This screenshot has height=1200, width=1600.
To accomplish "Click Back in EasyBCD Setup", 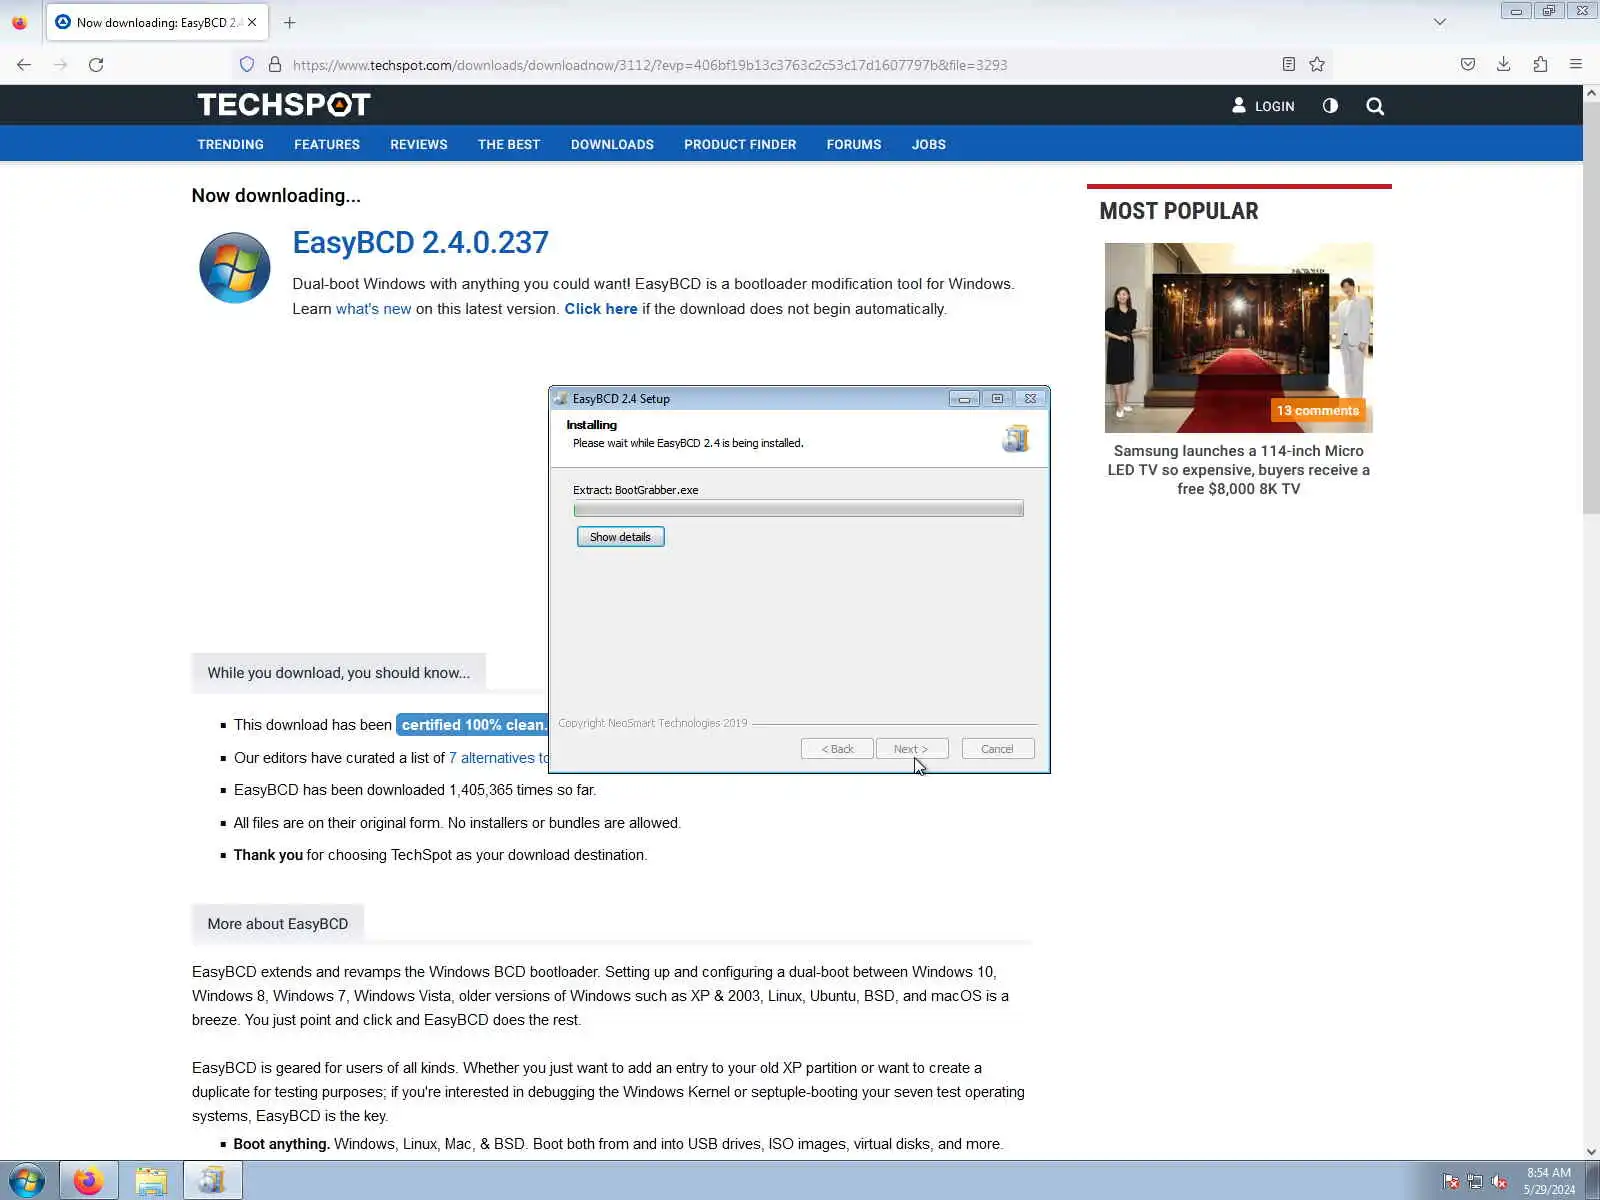I will point(837,749).
